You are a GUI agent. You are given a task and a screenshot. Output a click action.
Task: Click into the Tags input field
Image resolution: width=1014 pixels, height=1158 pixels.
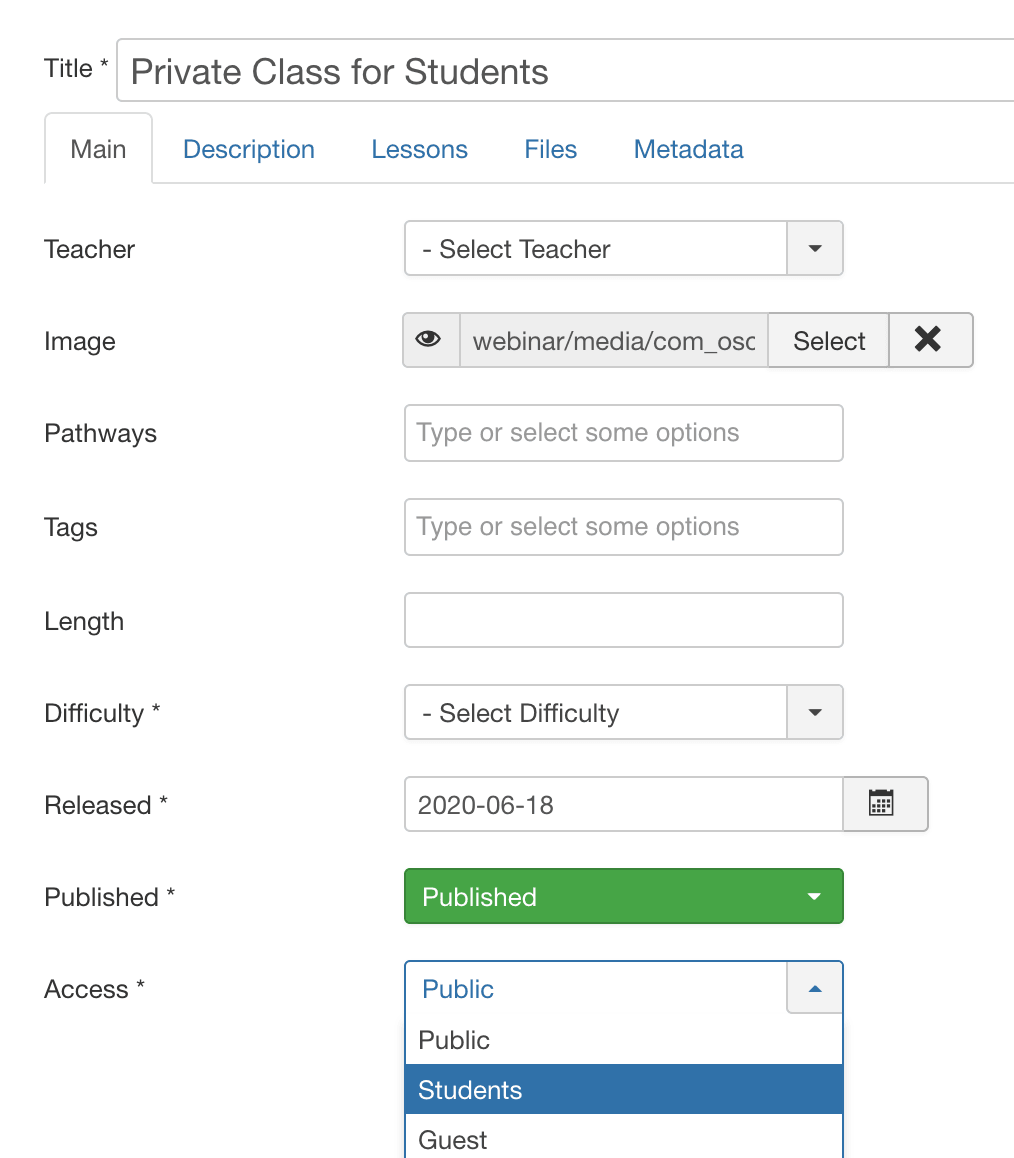coord(623,527)
